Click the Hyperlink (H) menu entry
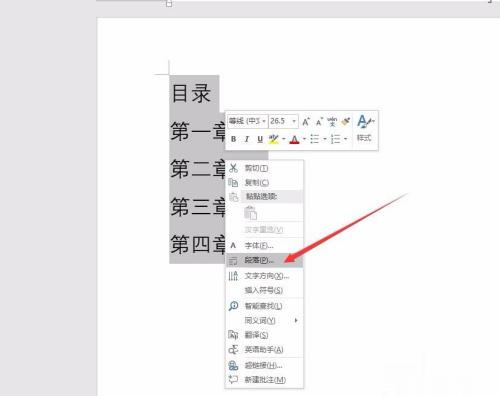The width and height of the screenshot is (500, 396). (264, 365)
